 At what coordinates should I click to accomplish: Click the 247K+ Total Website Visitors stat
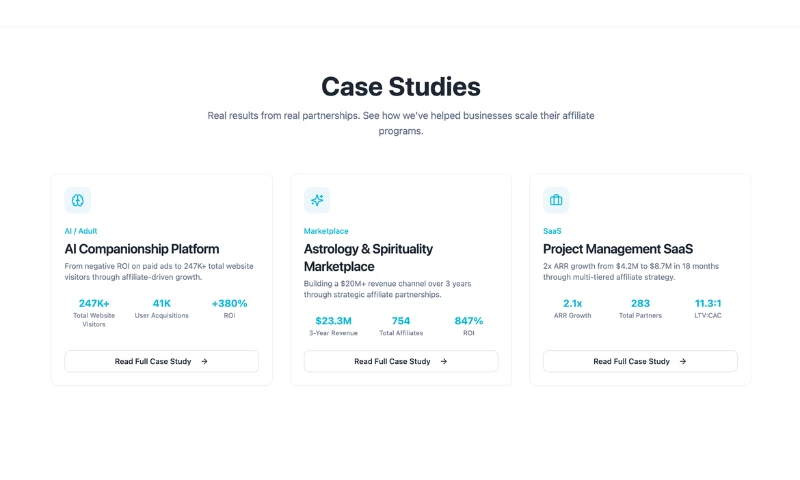point(94,312)
